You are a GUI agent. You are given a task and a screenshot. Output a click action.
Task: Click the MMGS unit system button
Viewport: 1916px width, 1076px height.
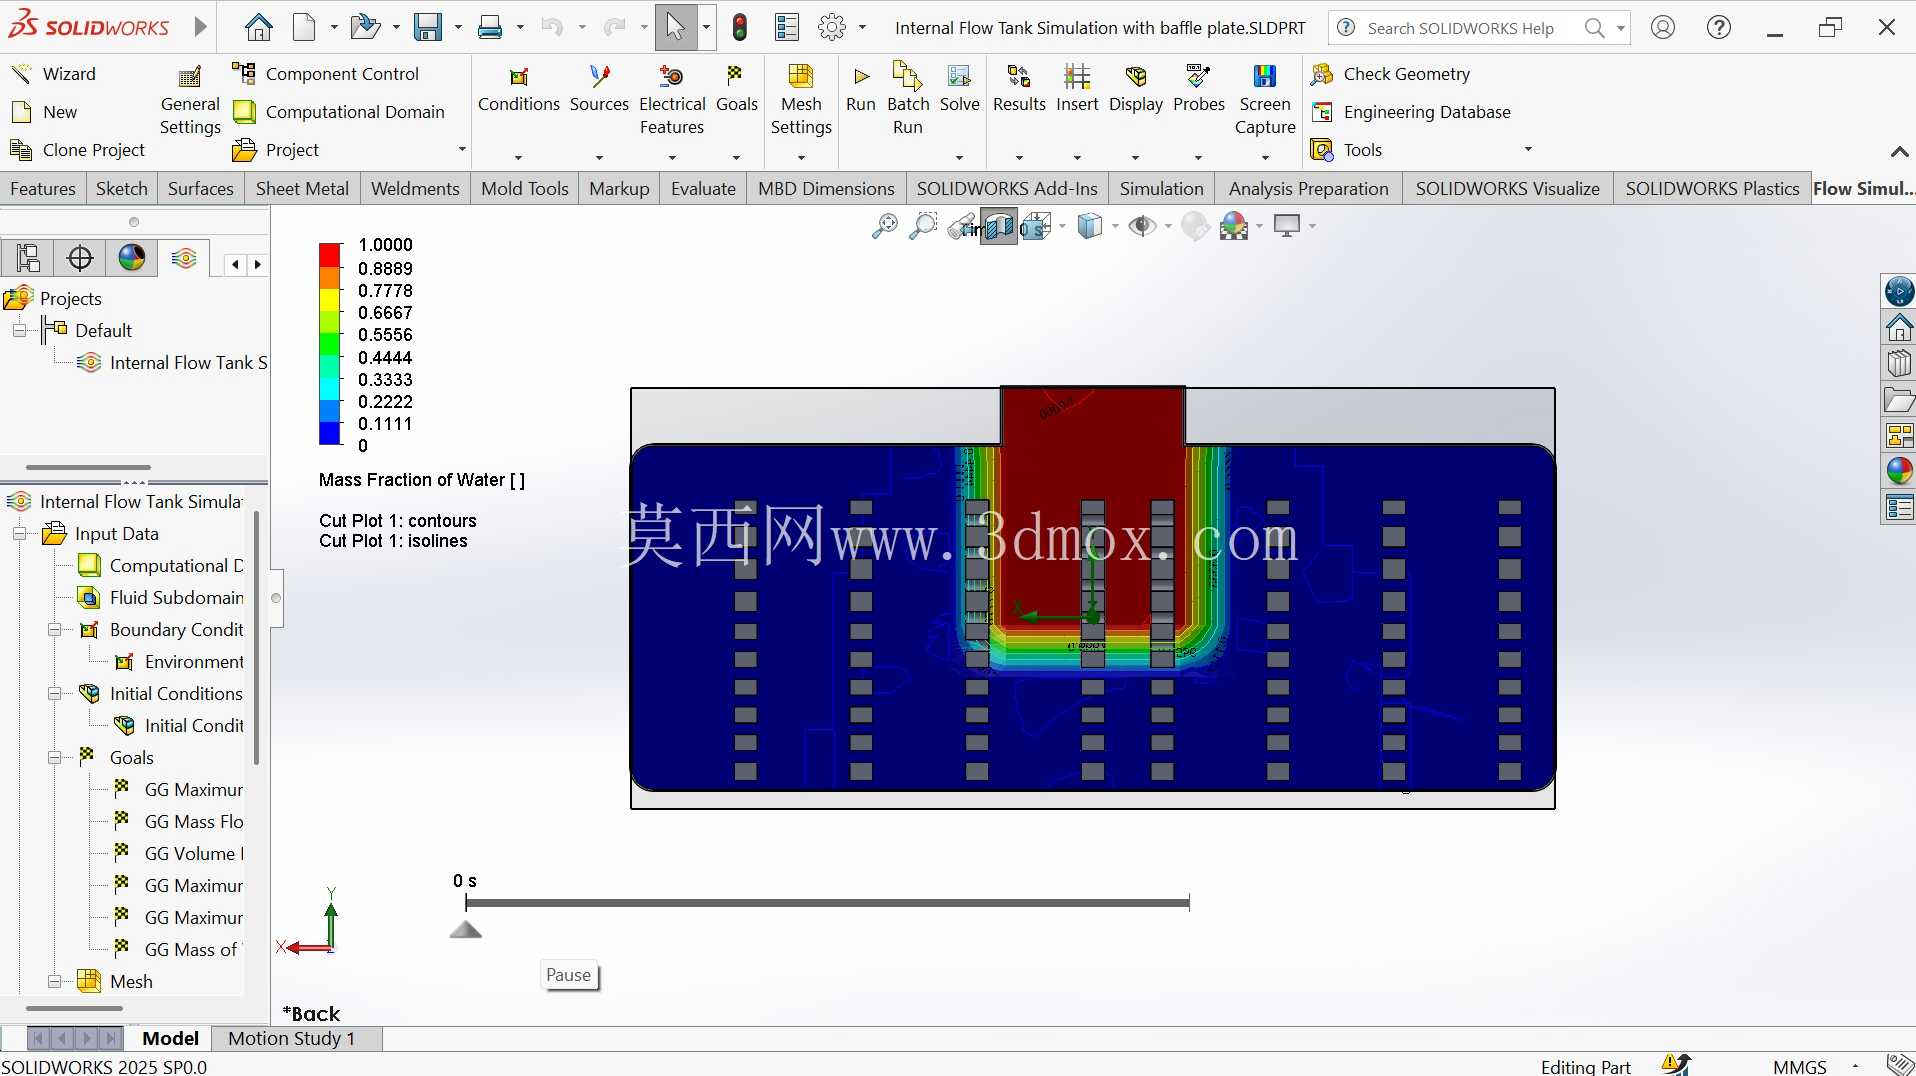point(1799,1067)
